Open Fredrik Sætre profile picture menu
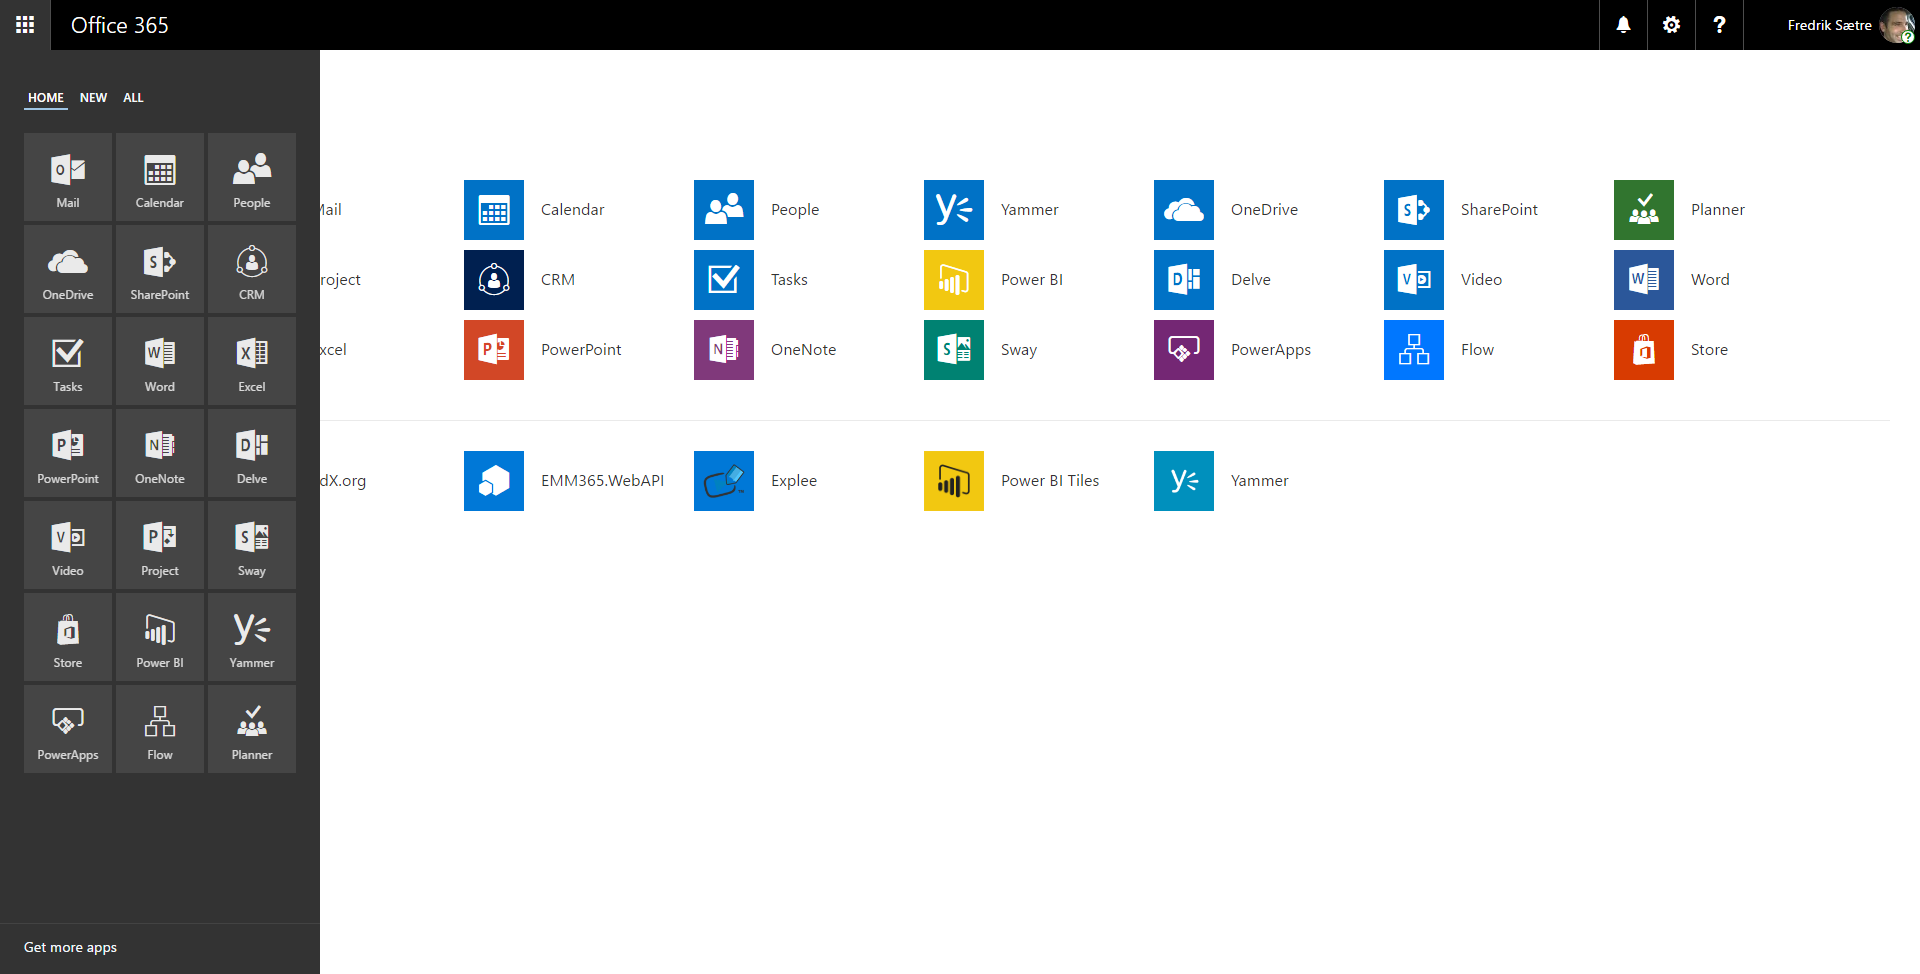This screenshot has height=974, width=1920. coord(1895,25)
